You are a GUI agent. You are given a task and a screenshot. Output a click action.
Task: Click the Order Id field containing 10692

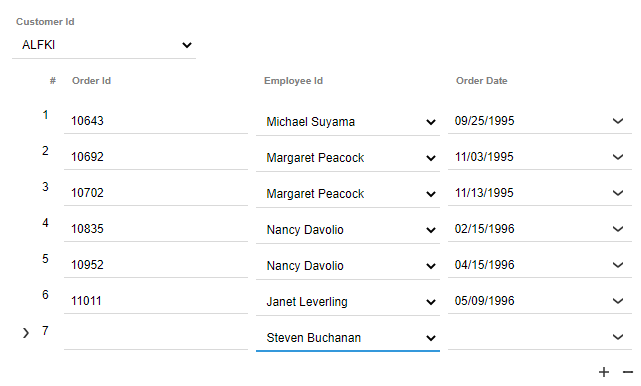tap(156, 157)
